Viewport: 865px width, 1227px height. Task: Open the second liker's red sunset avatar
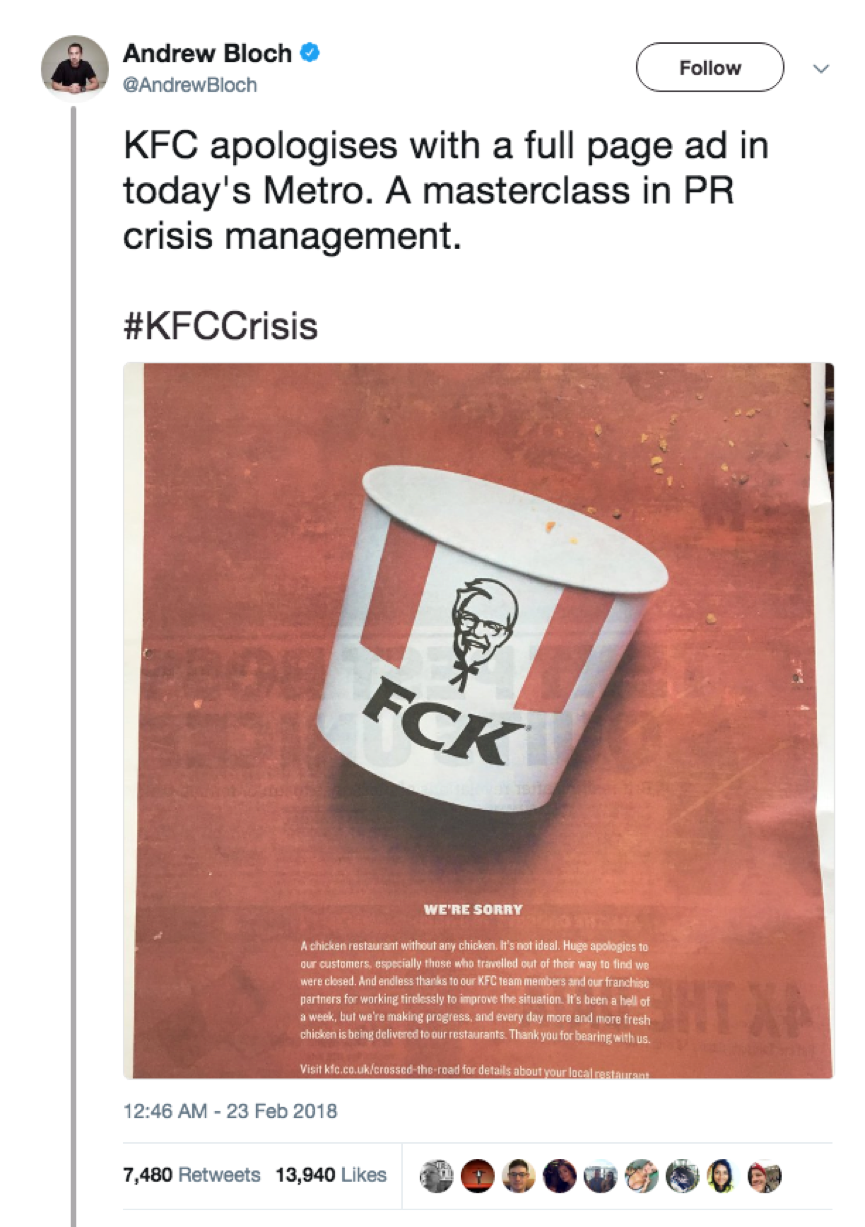point(478,1176)
